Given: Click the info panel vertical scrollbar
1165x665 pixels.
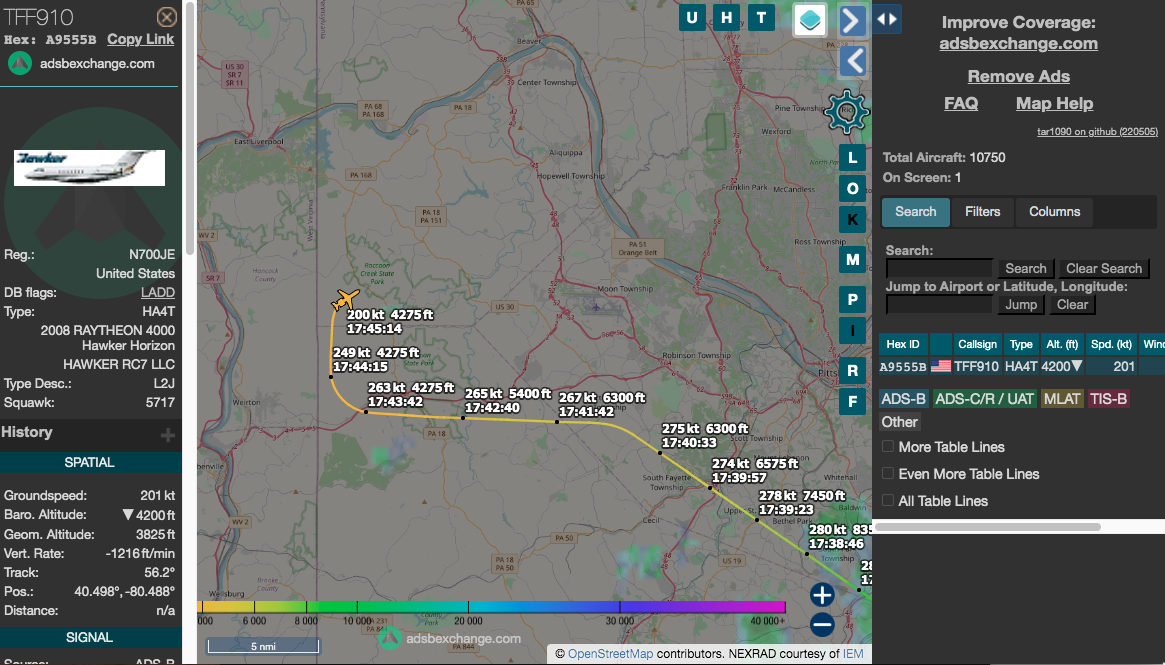Looking at the screenshot, I should tap(189, 128).
